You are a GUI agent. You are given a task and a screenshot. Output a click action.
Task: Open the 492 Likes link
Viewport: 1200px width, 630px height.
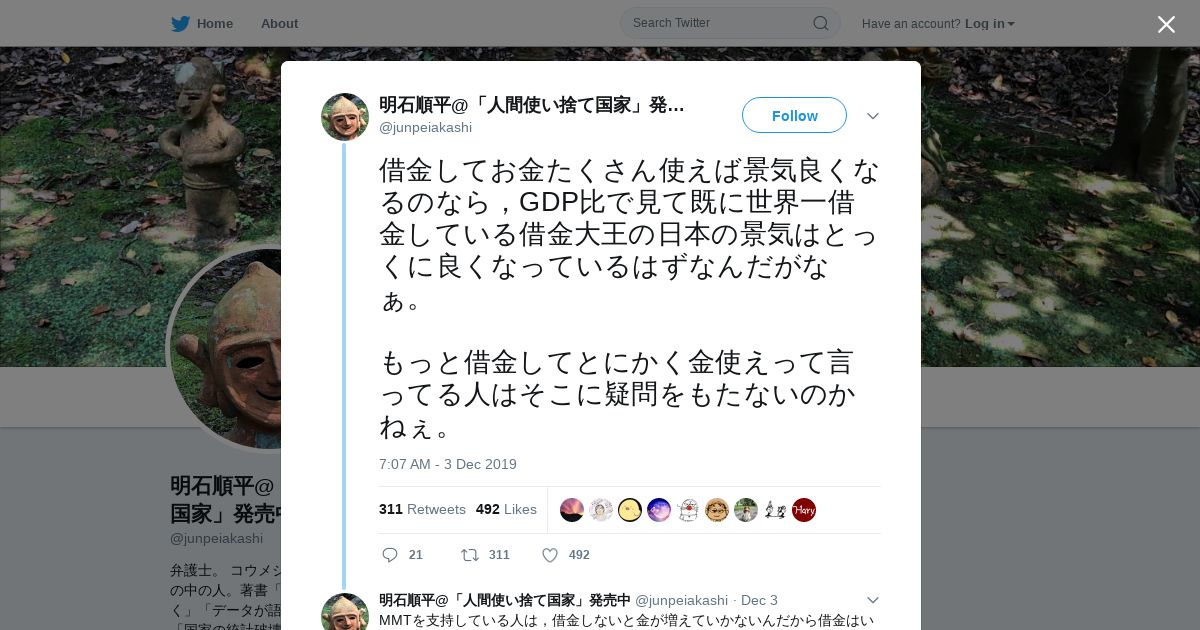pyautogui.click(x=506, y=509)
